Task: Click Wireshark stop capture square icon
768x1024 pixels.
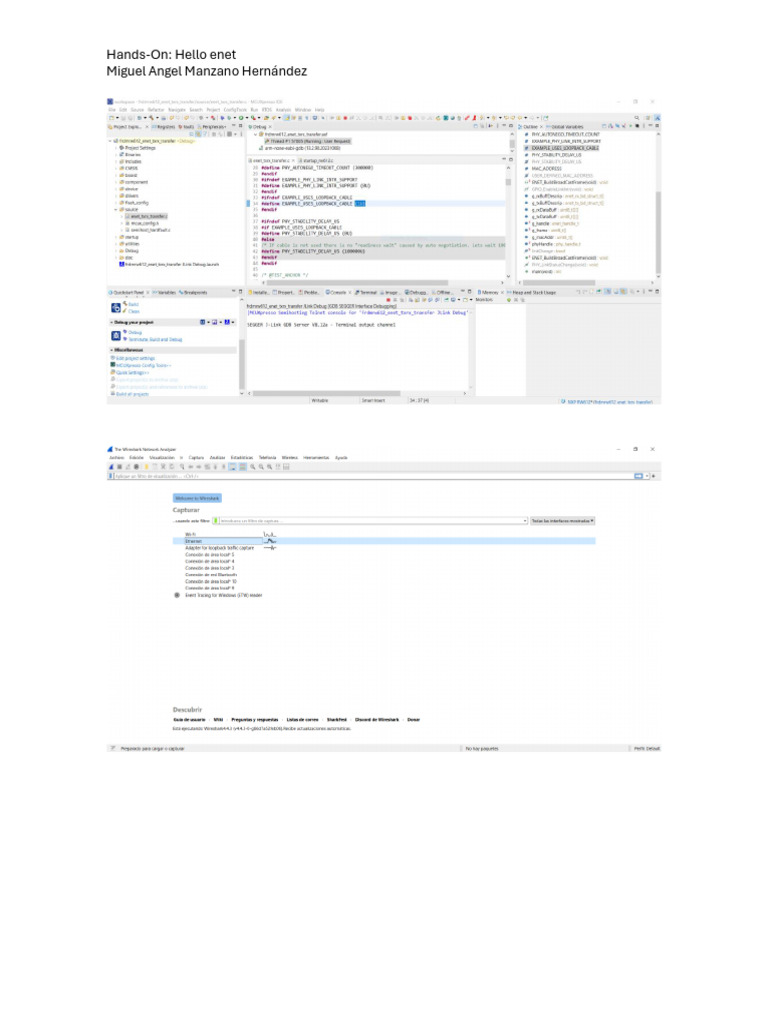Action: point(120,467)
